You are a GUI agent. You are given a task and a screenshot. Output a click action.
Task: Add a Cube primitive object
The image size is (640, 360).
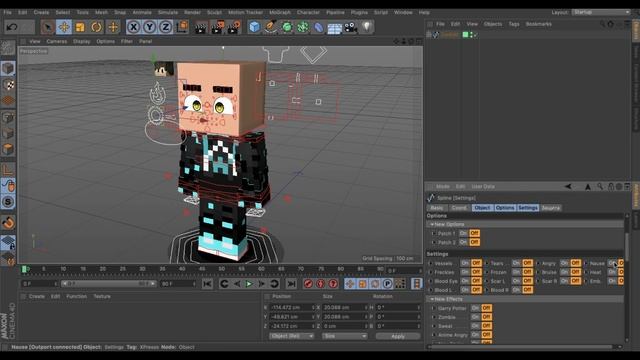coord(254,27)
